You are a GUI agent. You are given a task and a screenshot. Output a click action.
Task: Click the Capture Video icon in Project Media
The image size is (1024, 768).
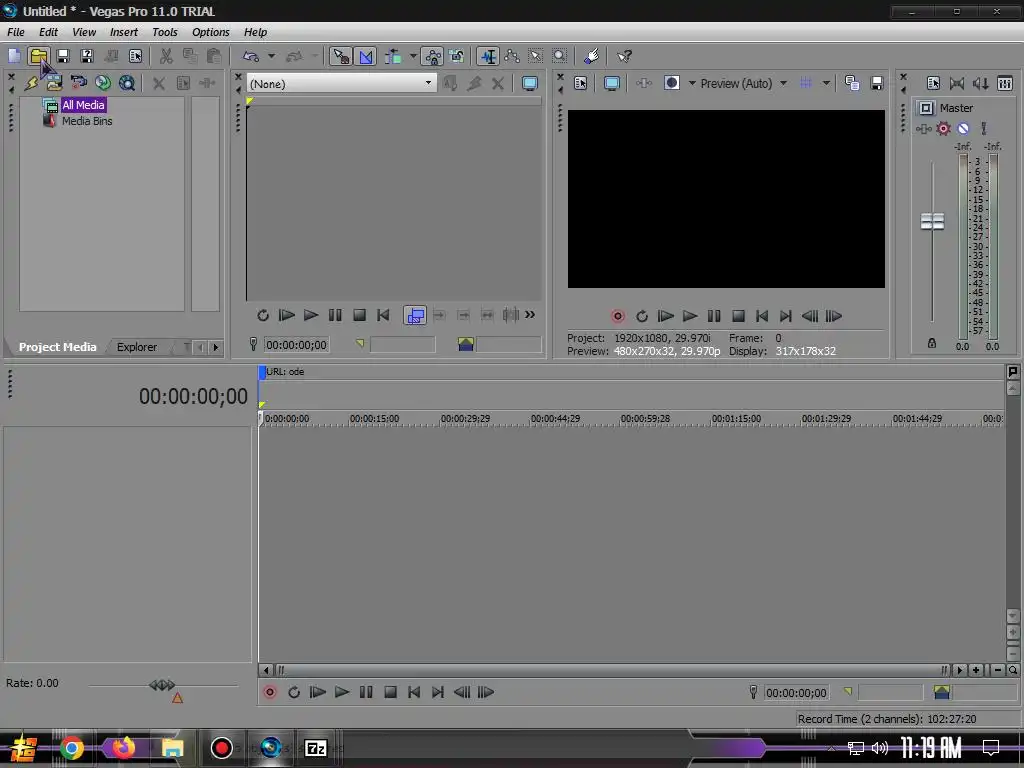pyautogui.click(x=78, y=83)
